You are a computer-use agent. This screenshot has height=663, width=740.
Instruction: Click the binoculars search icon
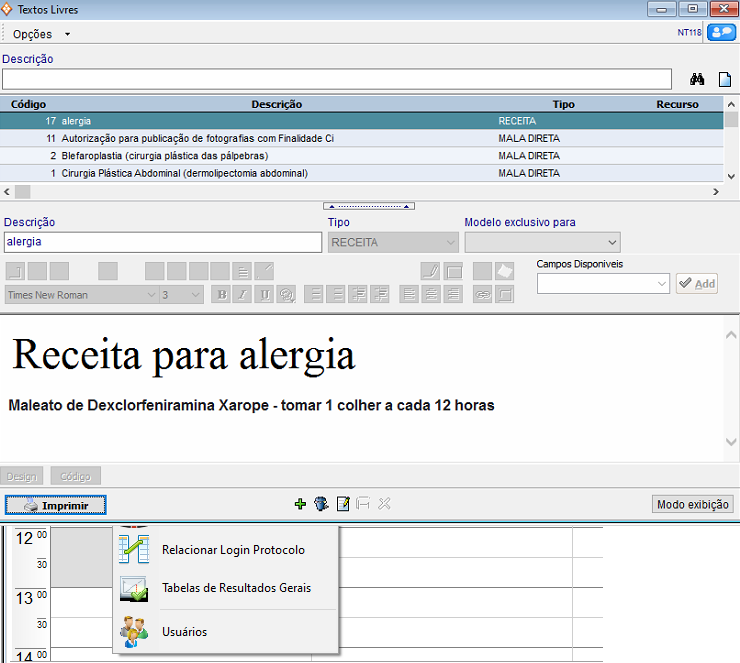coord(698,79)
